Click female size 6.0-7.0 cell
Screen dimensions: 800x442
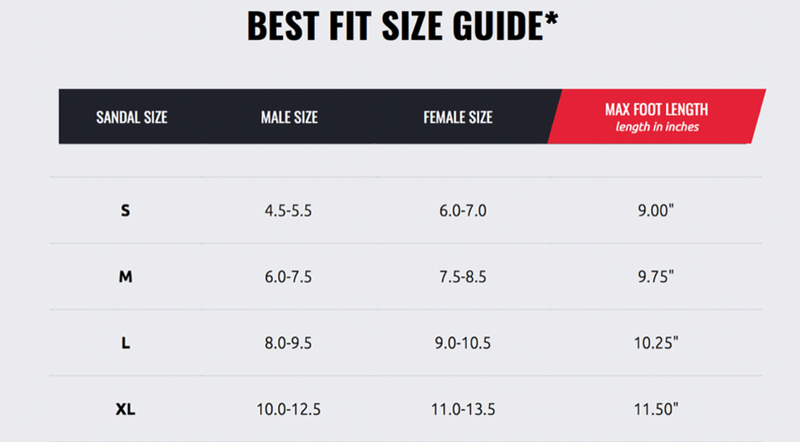(463, 211)
